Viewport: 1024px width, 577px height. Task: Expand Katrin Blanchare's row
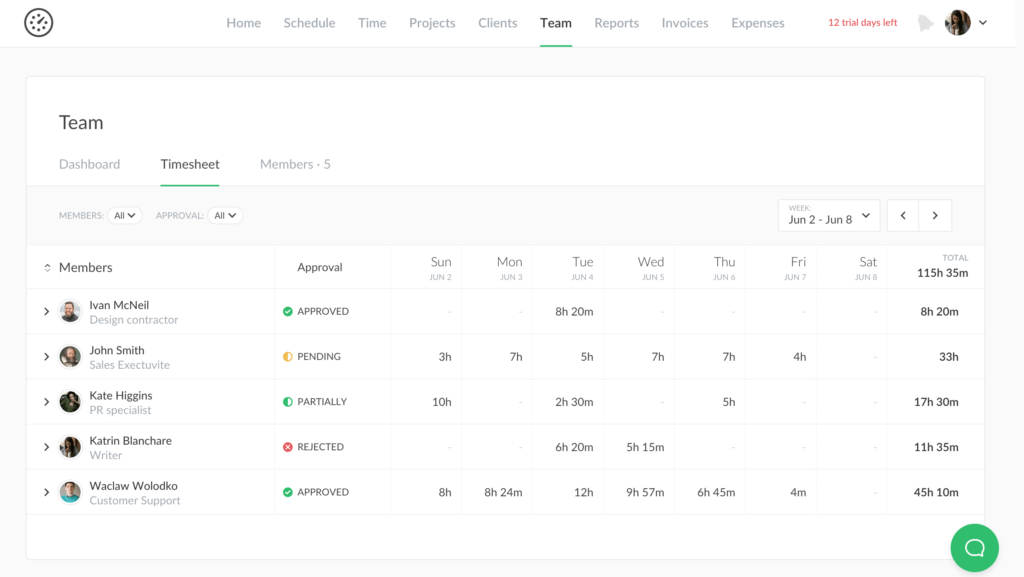pos(46,447)
